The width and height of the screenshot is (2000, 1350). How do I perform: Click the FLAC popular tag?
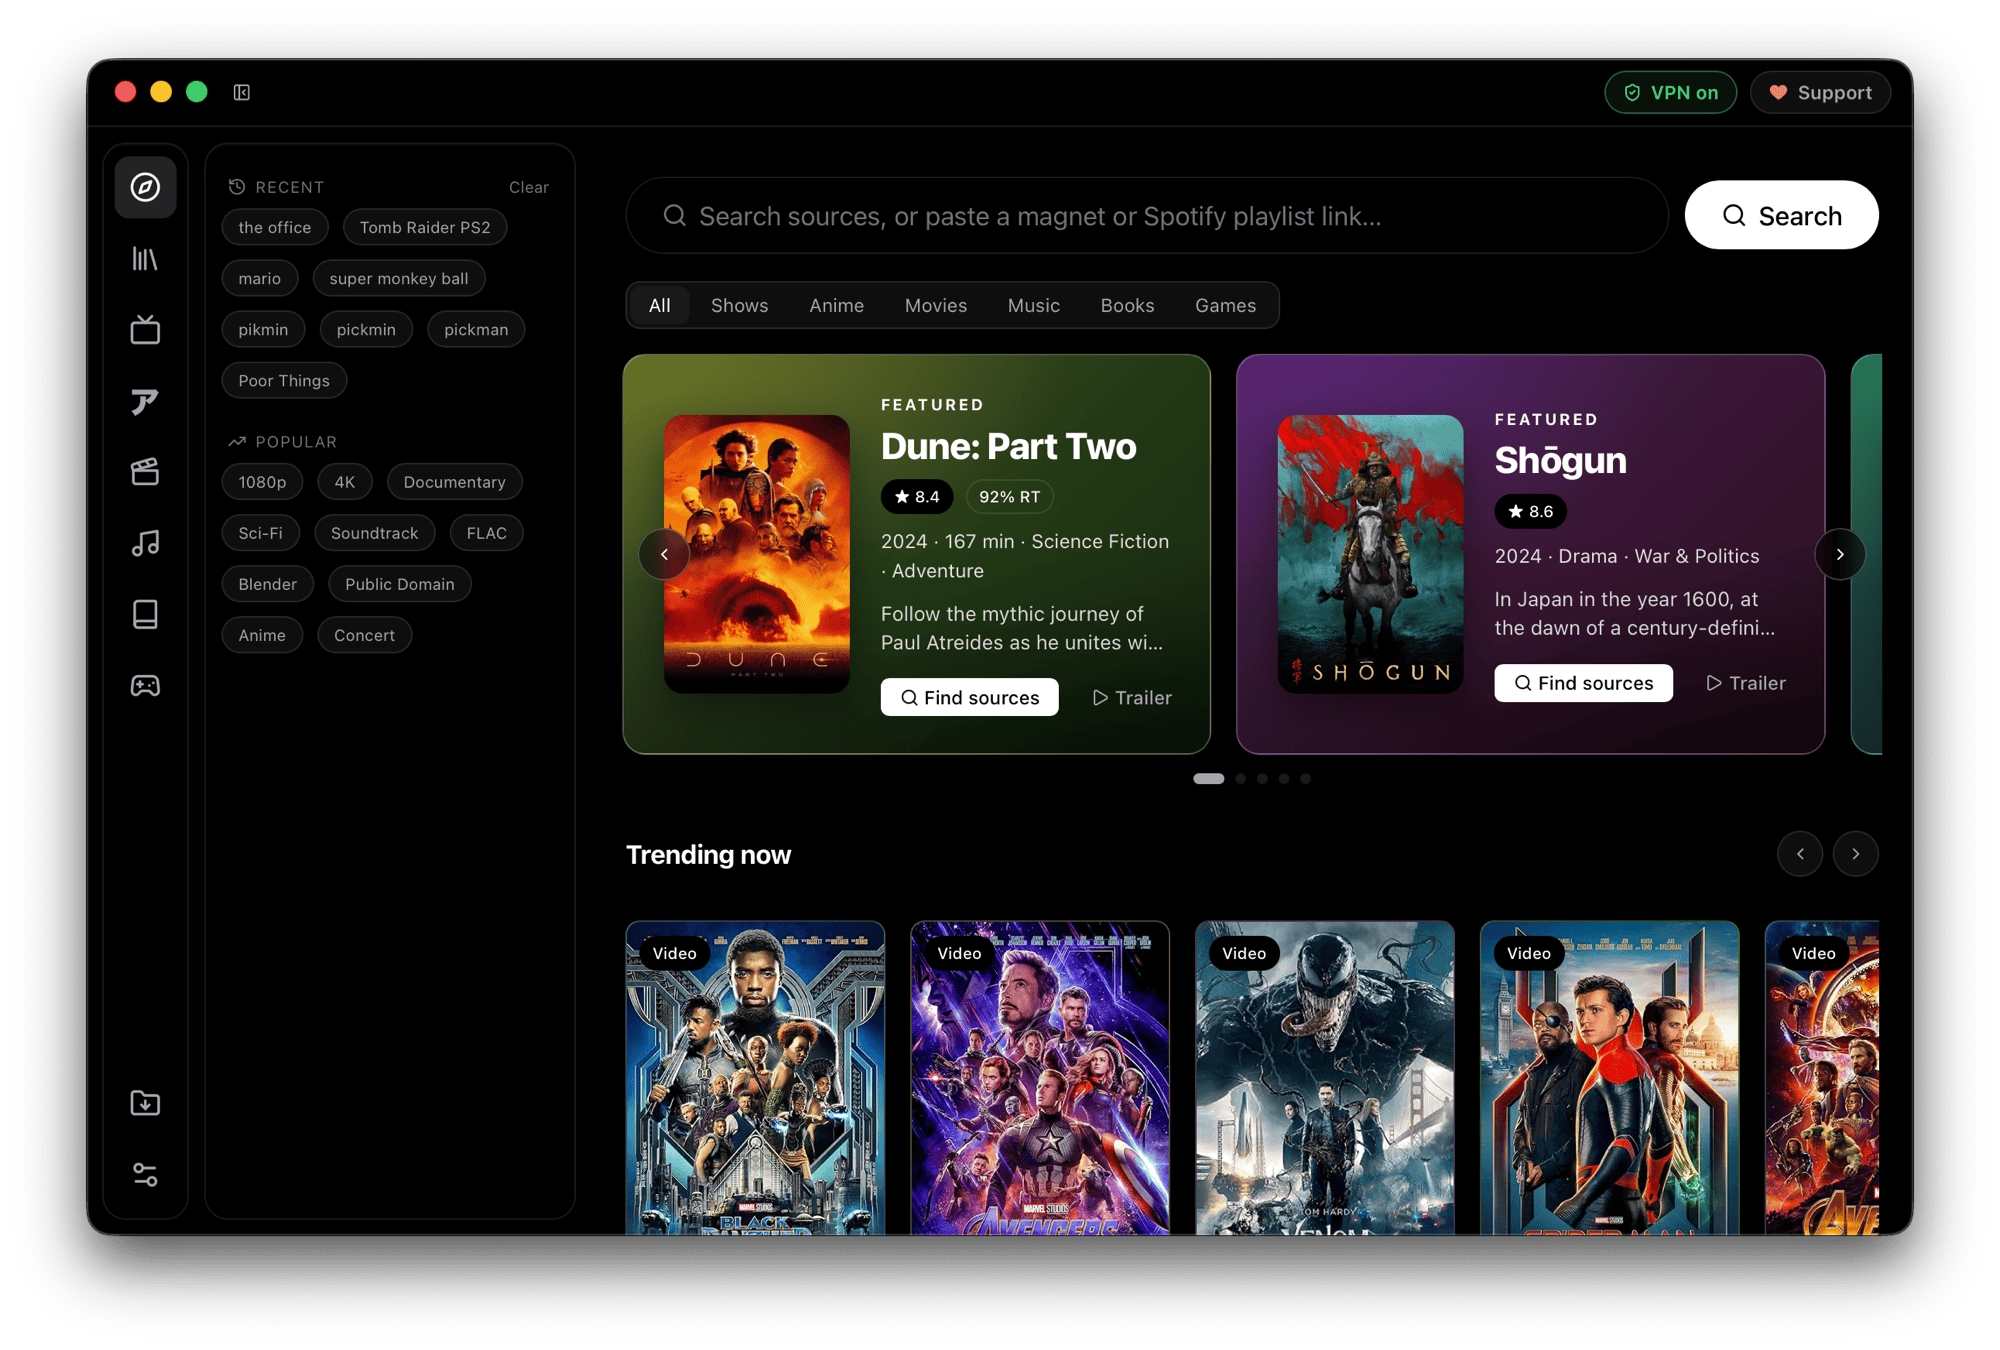click(x=486, y=533)
